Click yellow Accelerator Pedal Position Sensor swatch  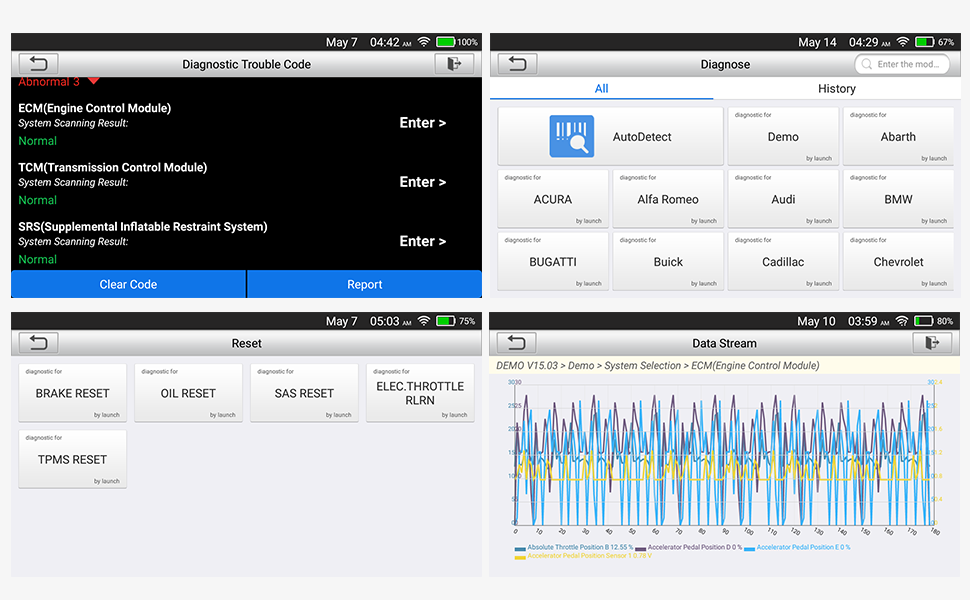520,556
